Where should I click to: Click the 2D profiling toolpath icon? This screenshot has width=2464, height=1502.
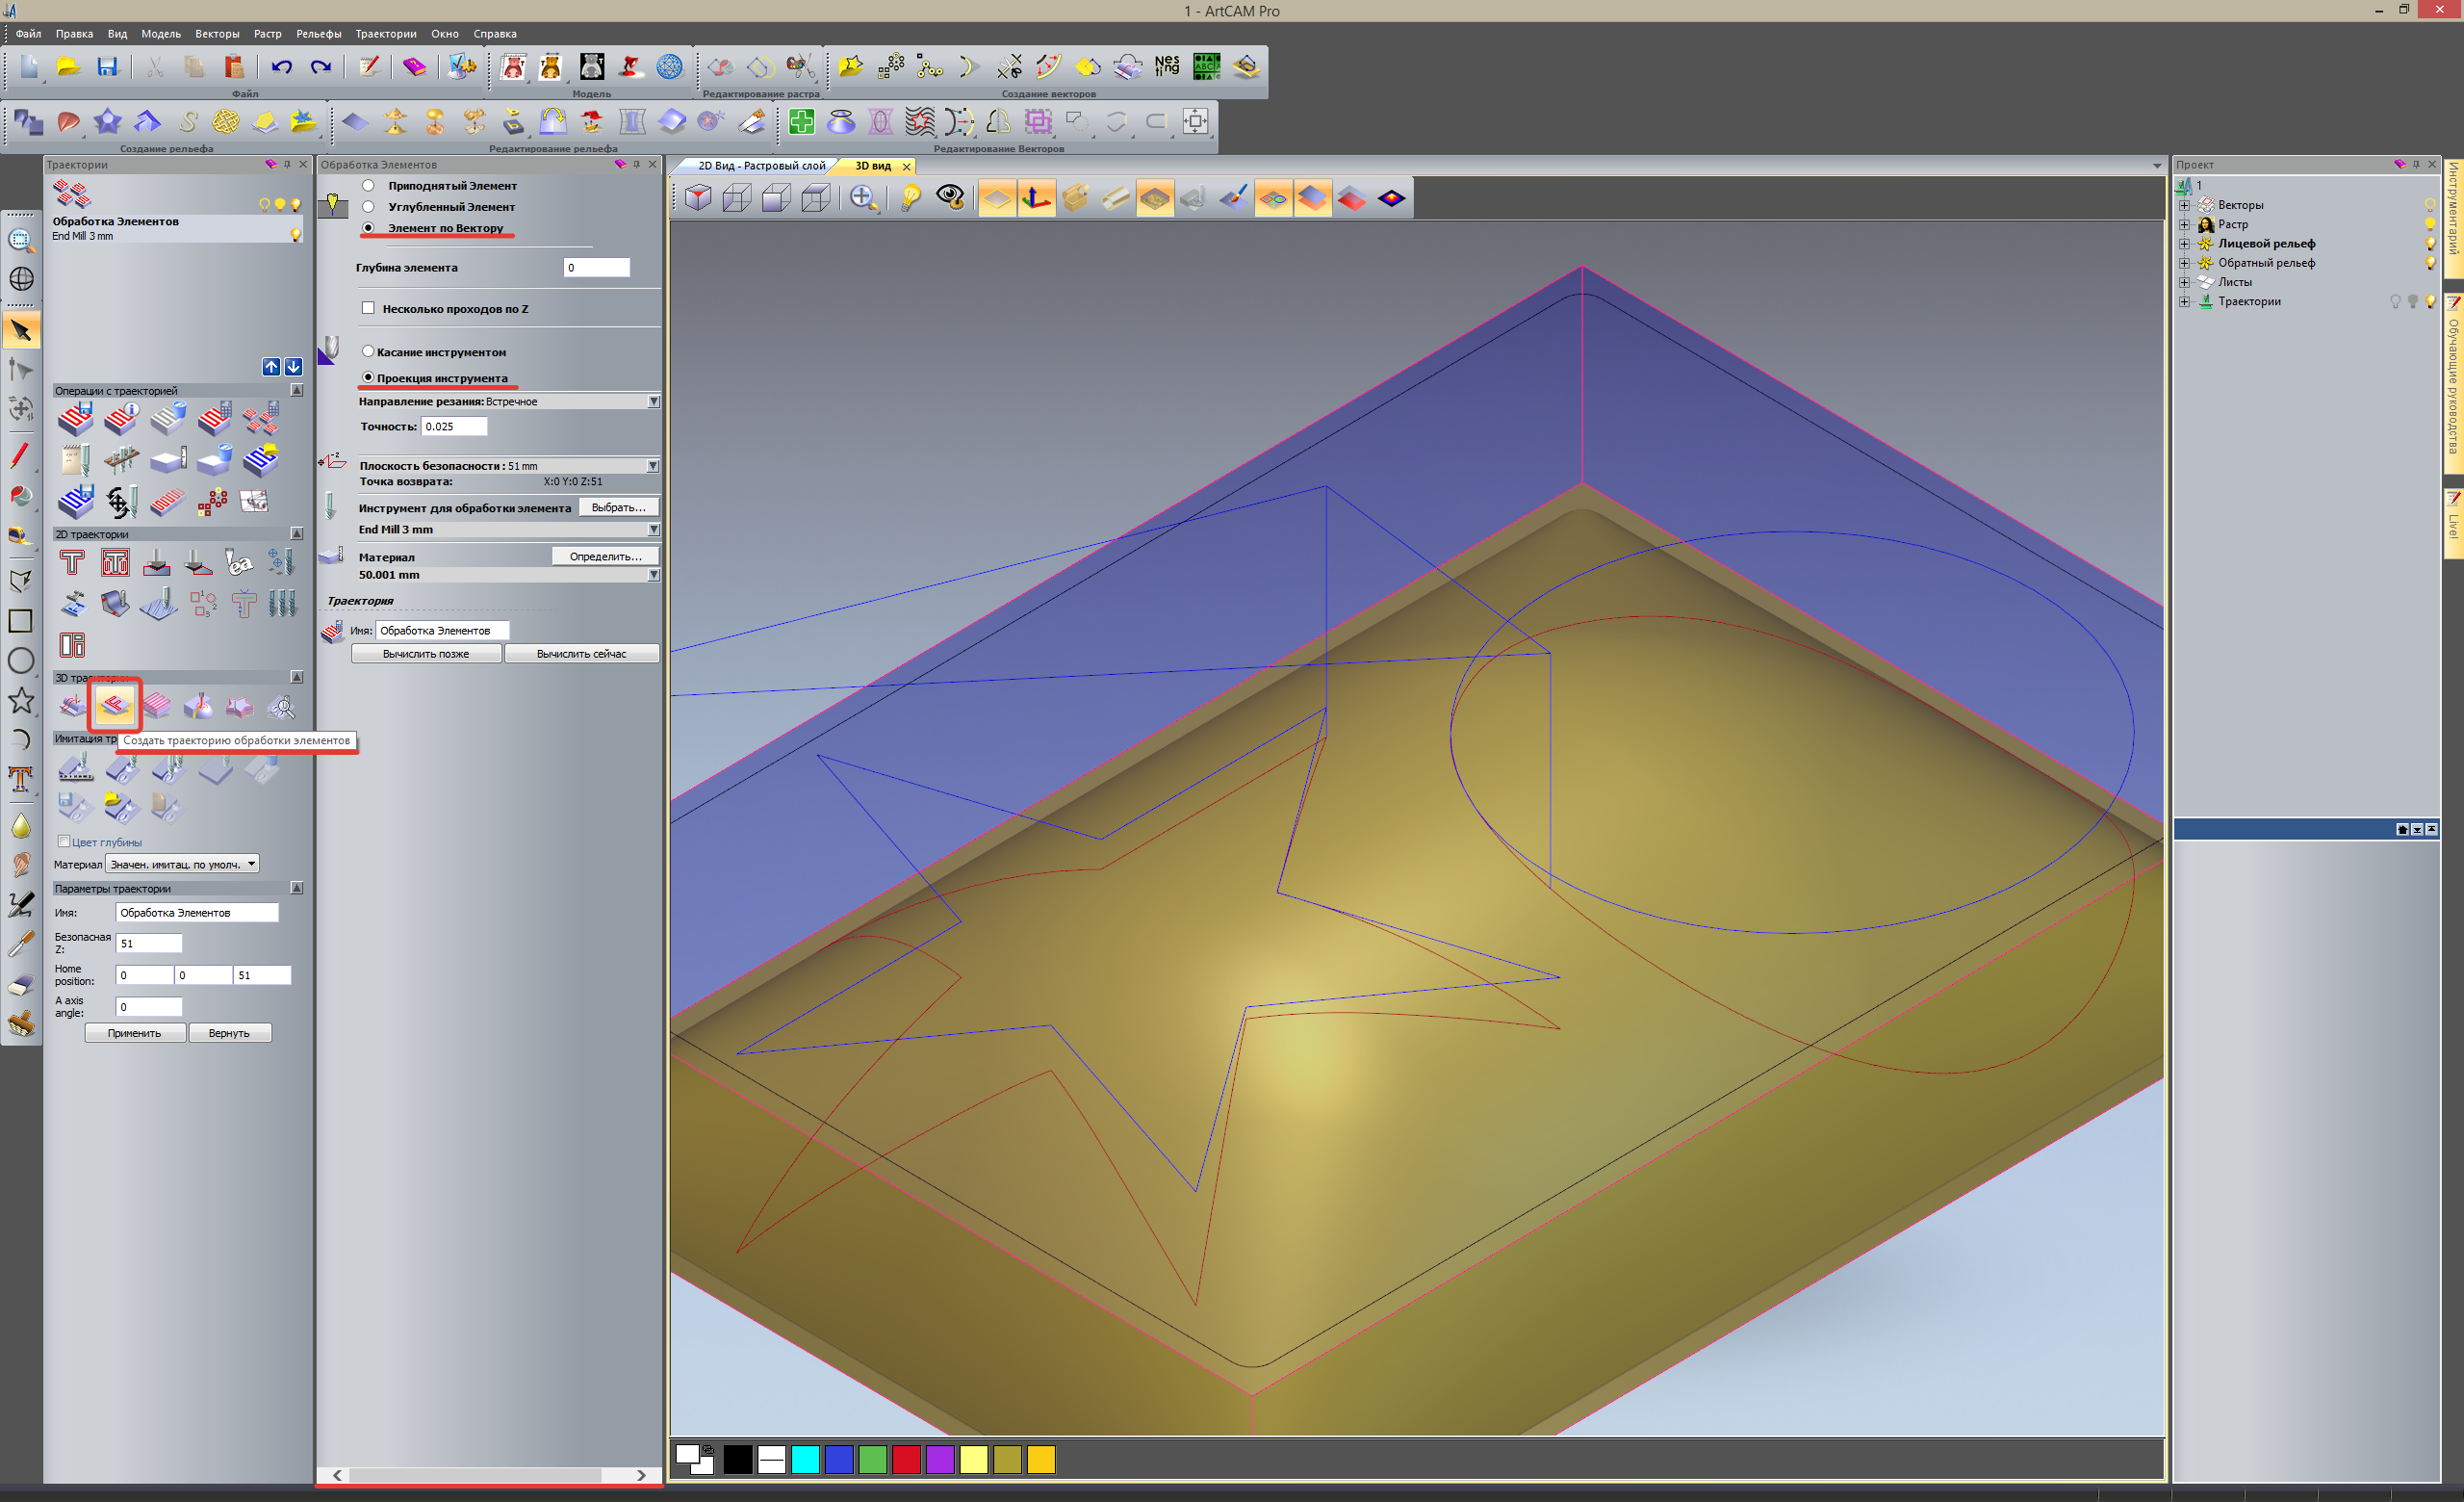[72, 563]
